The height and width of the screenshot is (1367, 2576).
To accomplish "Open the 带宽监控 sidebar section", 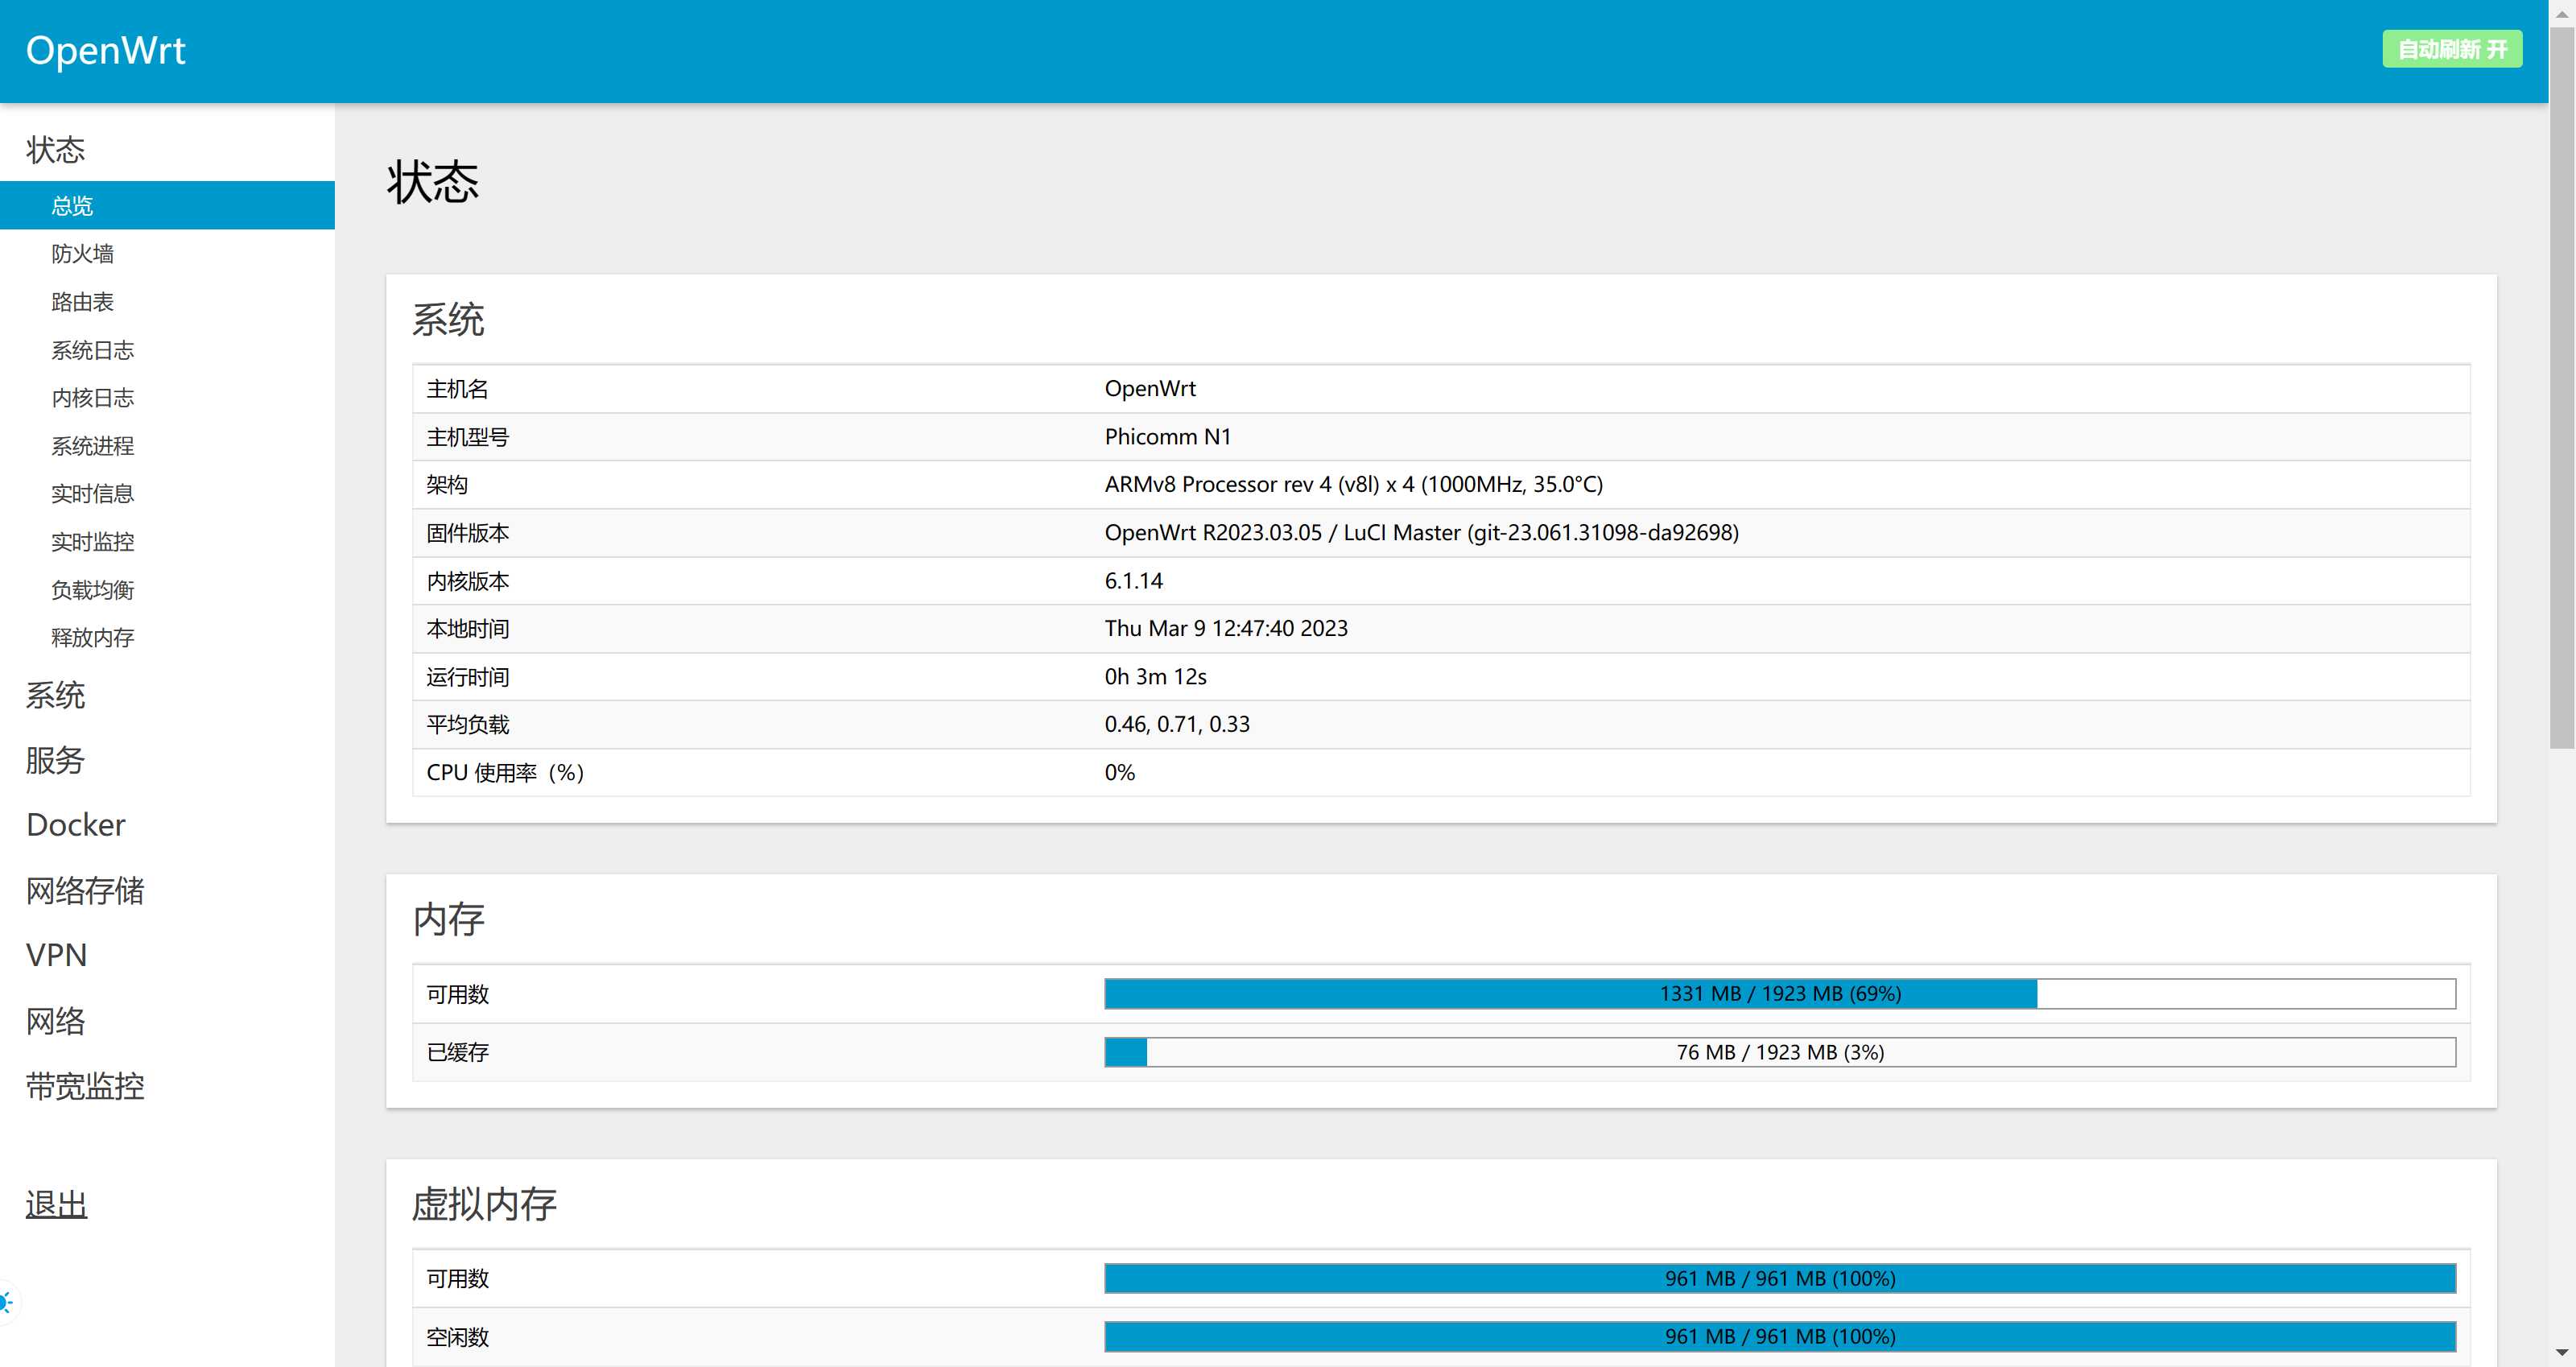I will click(85, 1086).
